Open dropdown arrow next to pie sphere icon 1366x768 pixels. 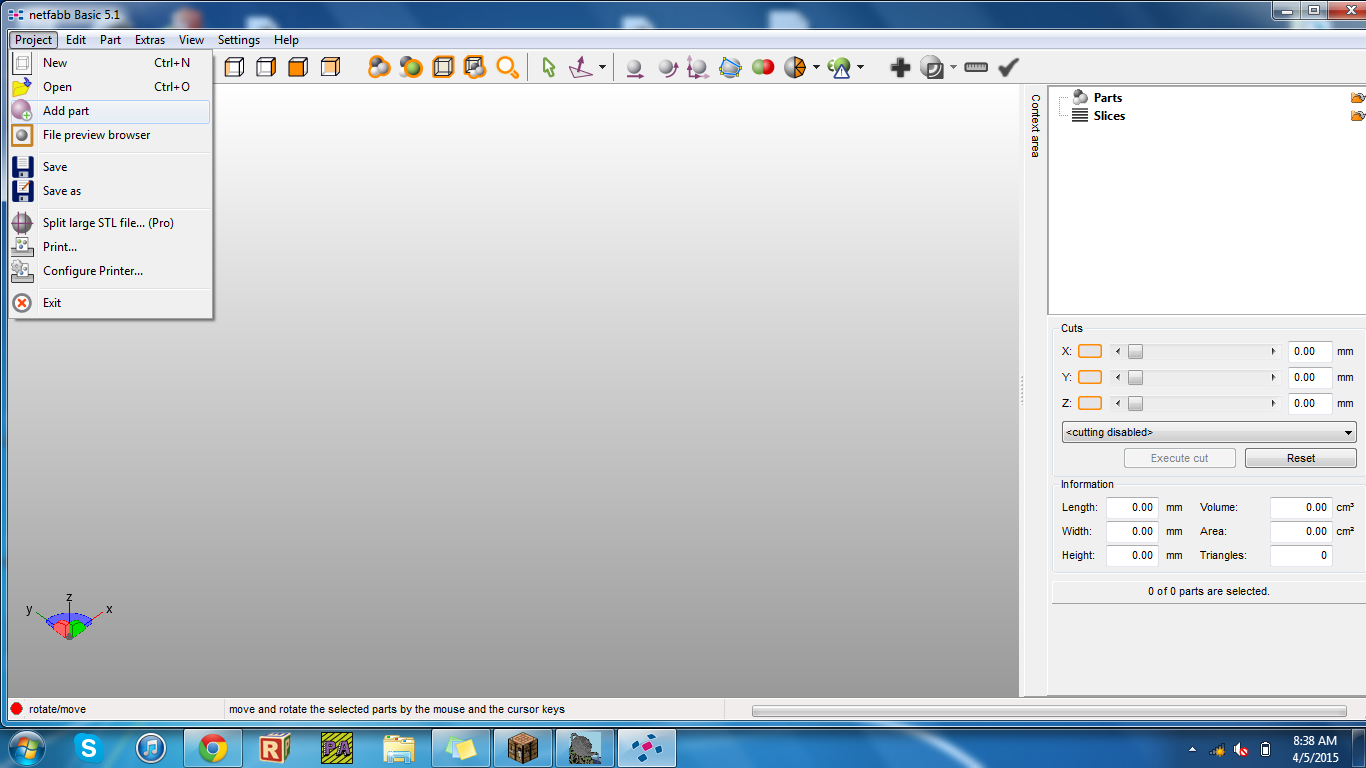[x=816, y=68]
